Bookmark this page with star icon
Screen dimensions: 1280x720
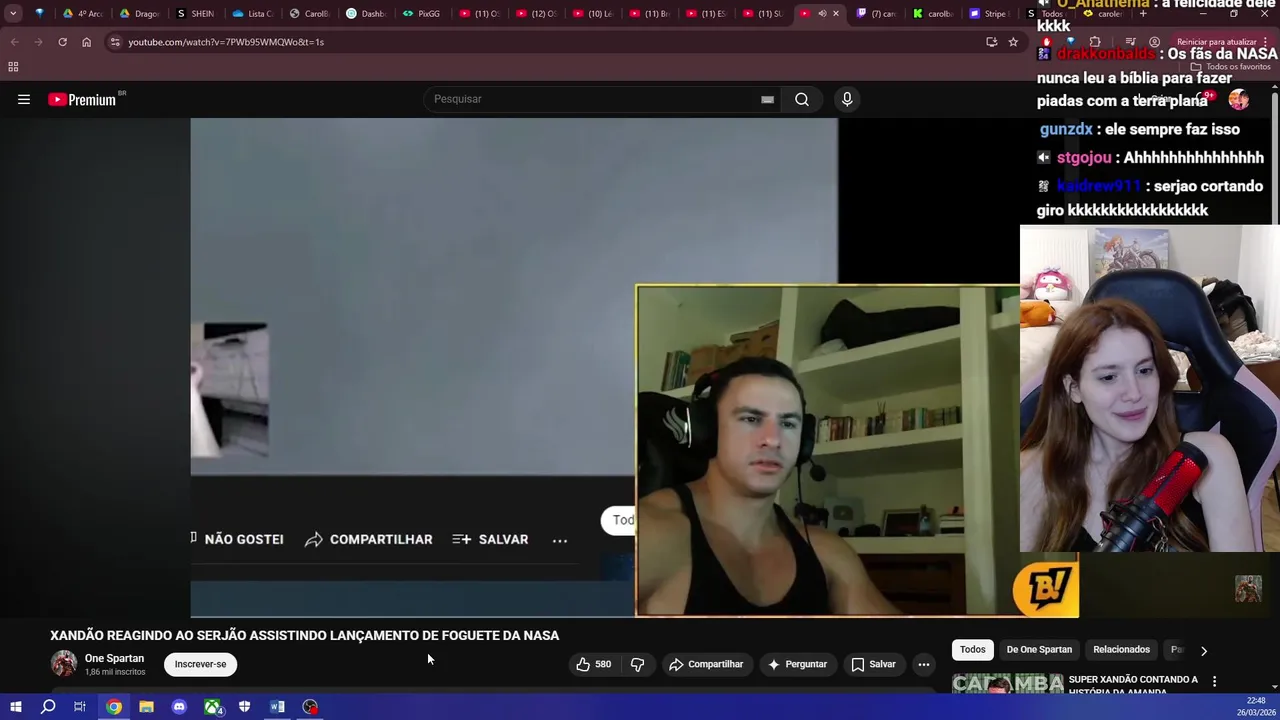pyautogui.click(x=1013, y=42)
